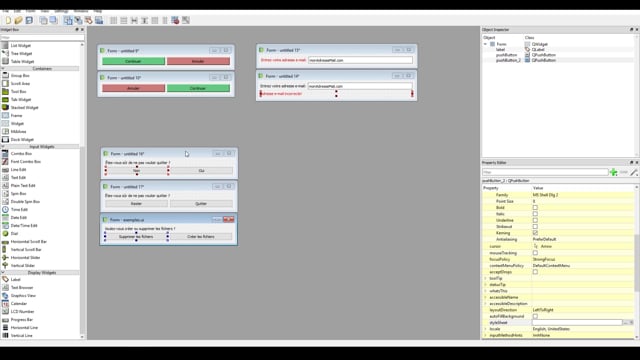The image size is (640, 360).
Task: Expand the locale property row
Action: point(486,329)
